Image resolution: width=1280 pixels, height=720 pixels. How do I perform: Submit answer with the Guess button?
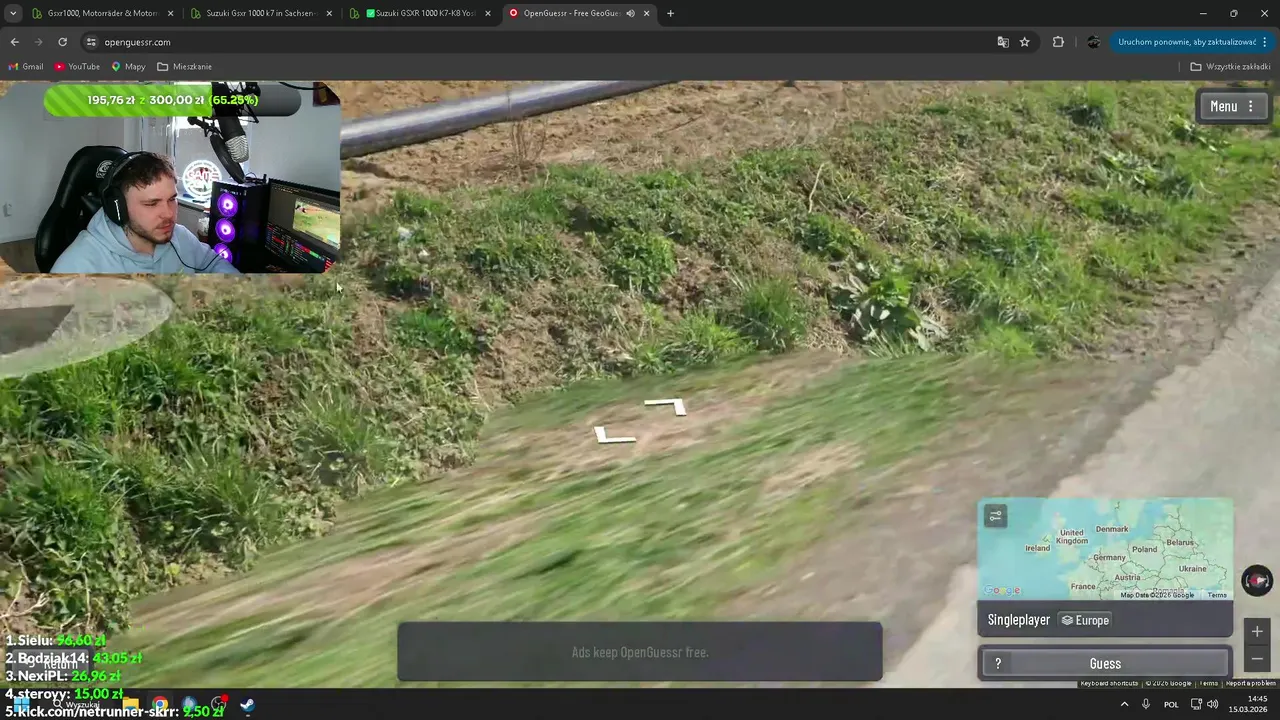[1105, 664]
